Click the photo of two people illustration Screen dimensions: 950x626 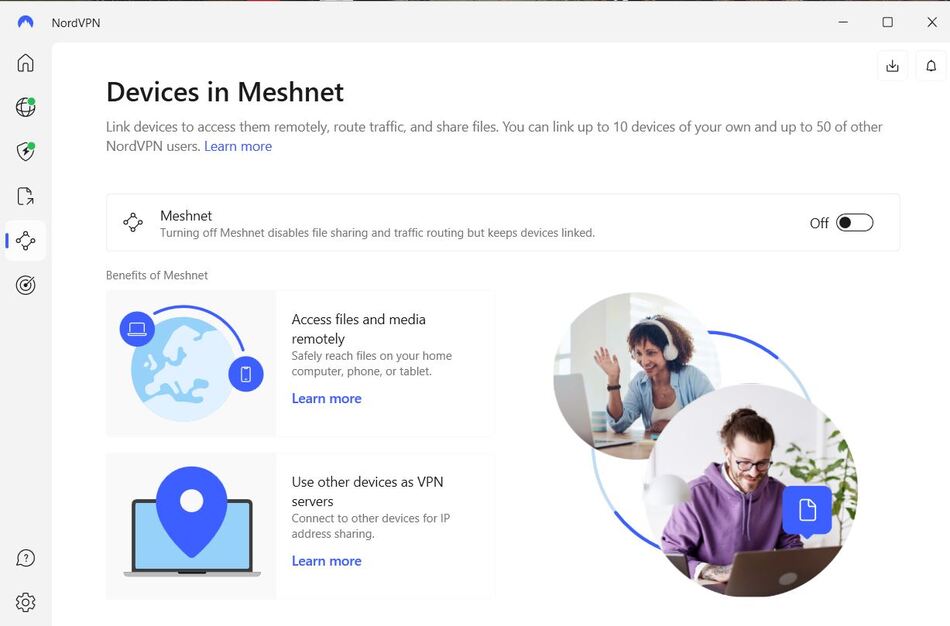pyautogui.click(x=706, y=444)
